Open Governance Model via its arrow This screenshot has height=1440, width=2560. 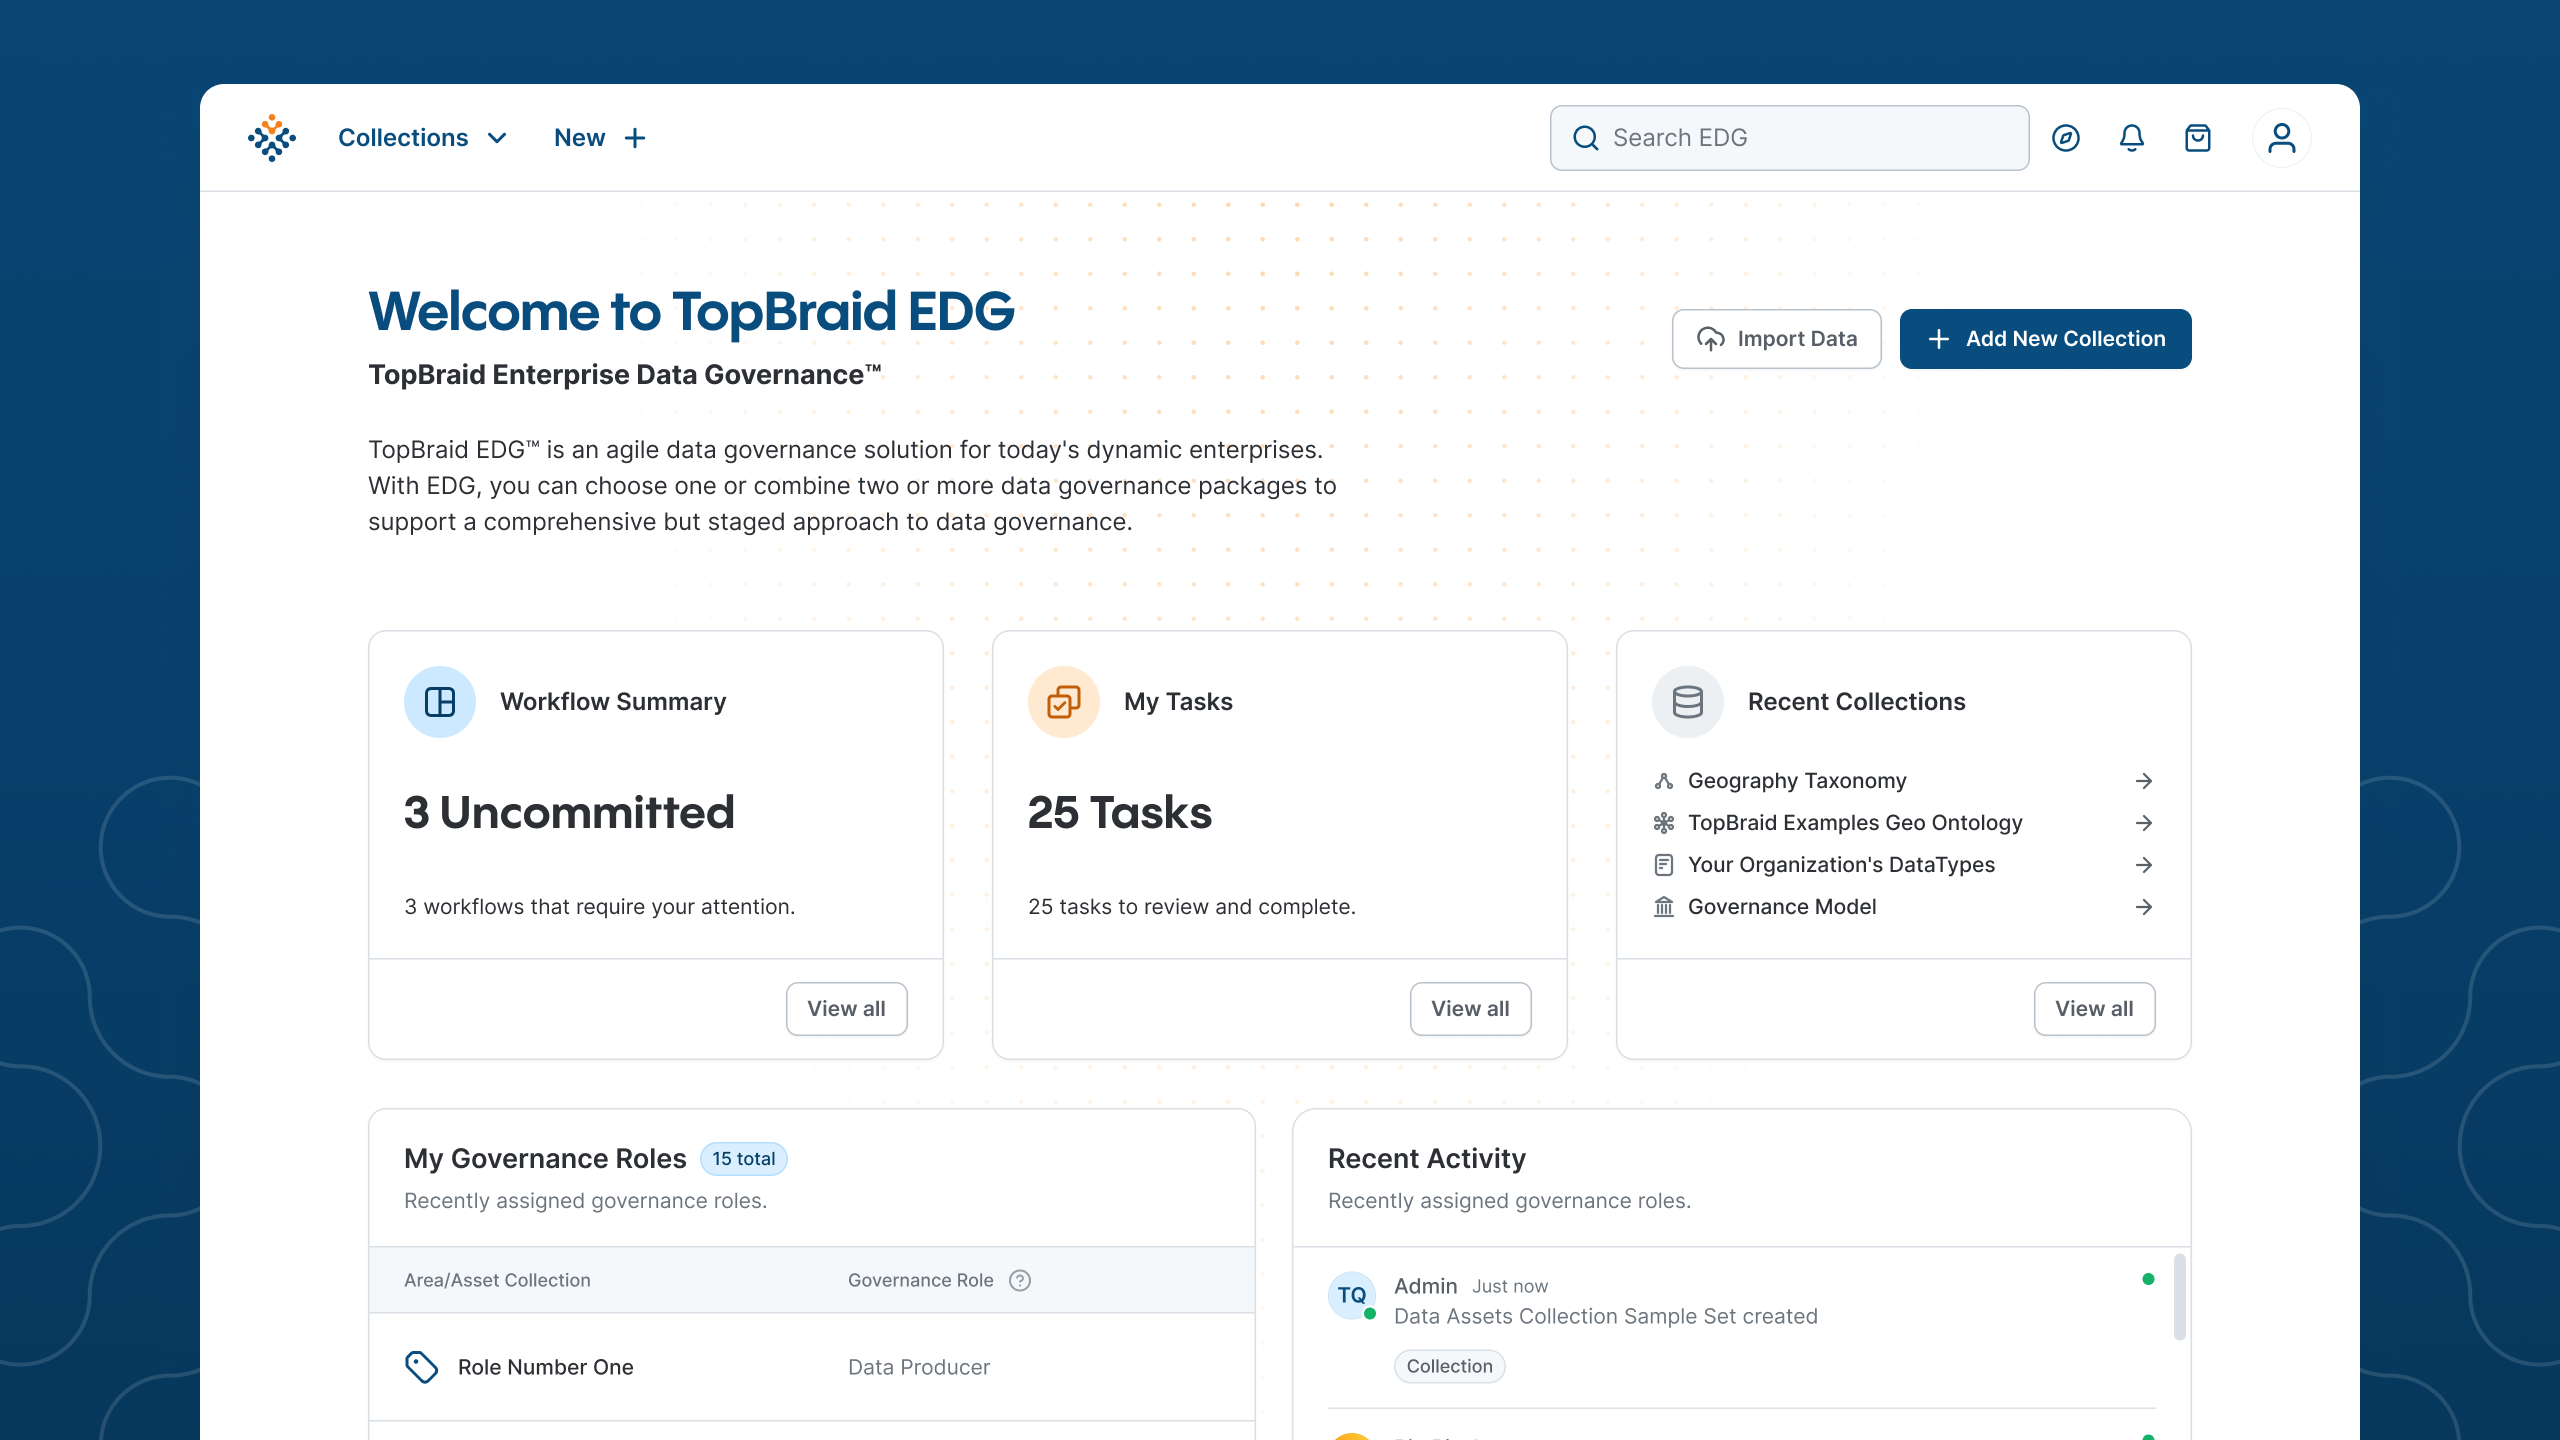[x=2143, y=907]
